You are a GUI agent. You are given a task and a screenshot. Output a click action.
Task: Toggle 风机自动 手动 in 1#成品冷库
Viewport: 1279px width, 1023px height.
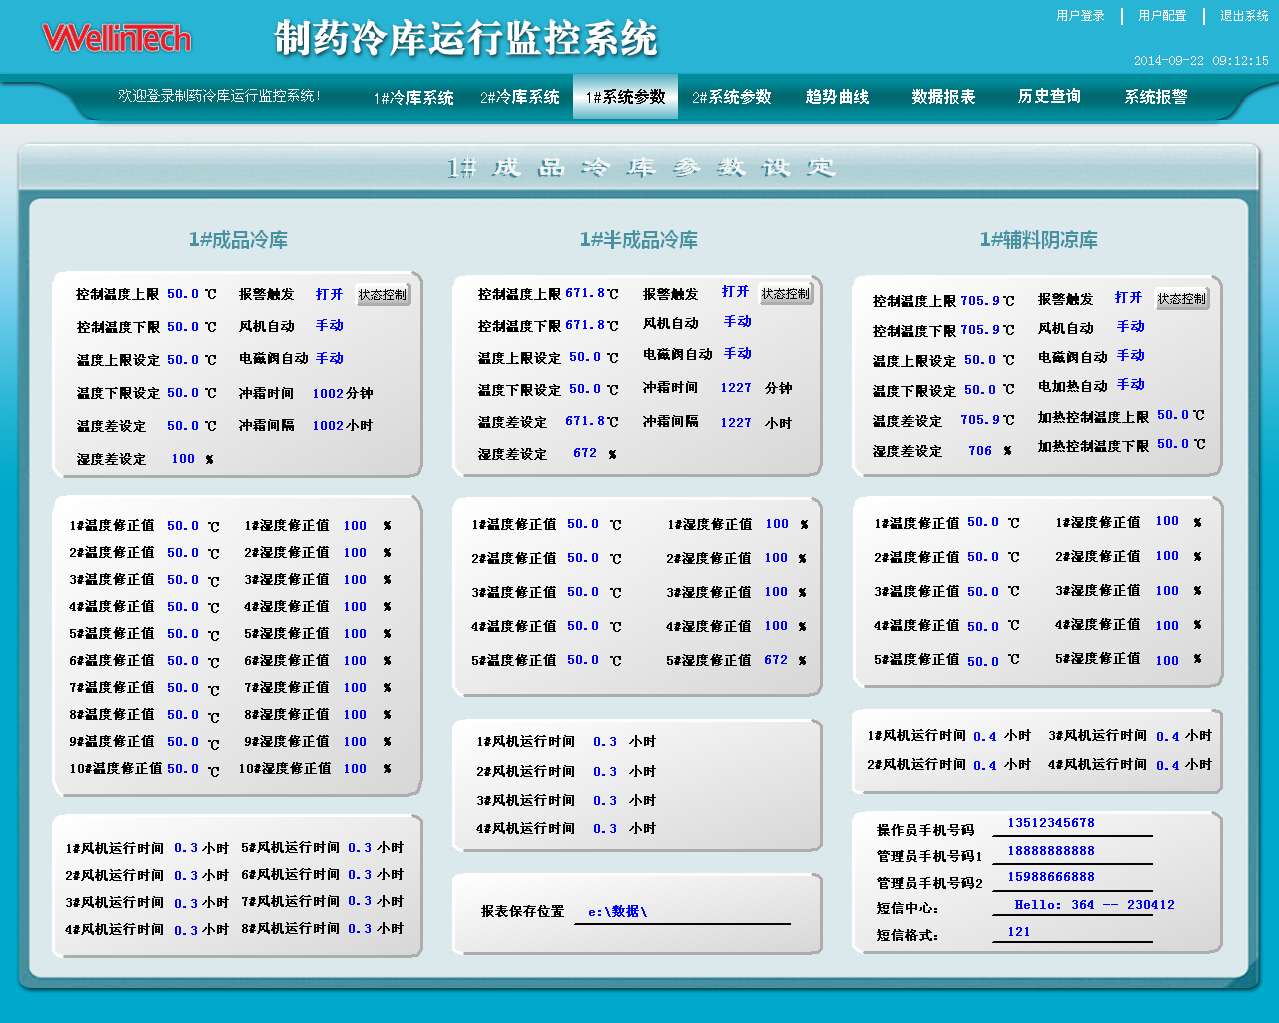[329, 326]
